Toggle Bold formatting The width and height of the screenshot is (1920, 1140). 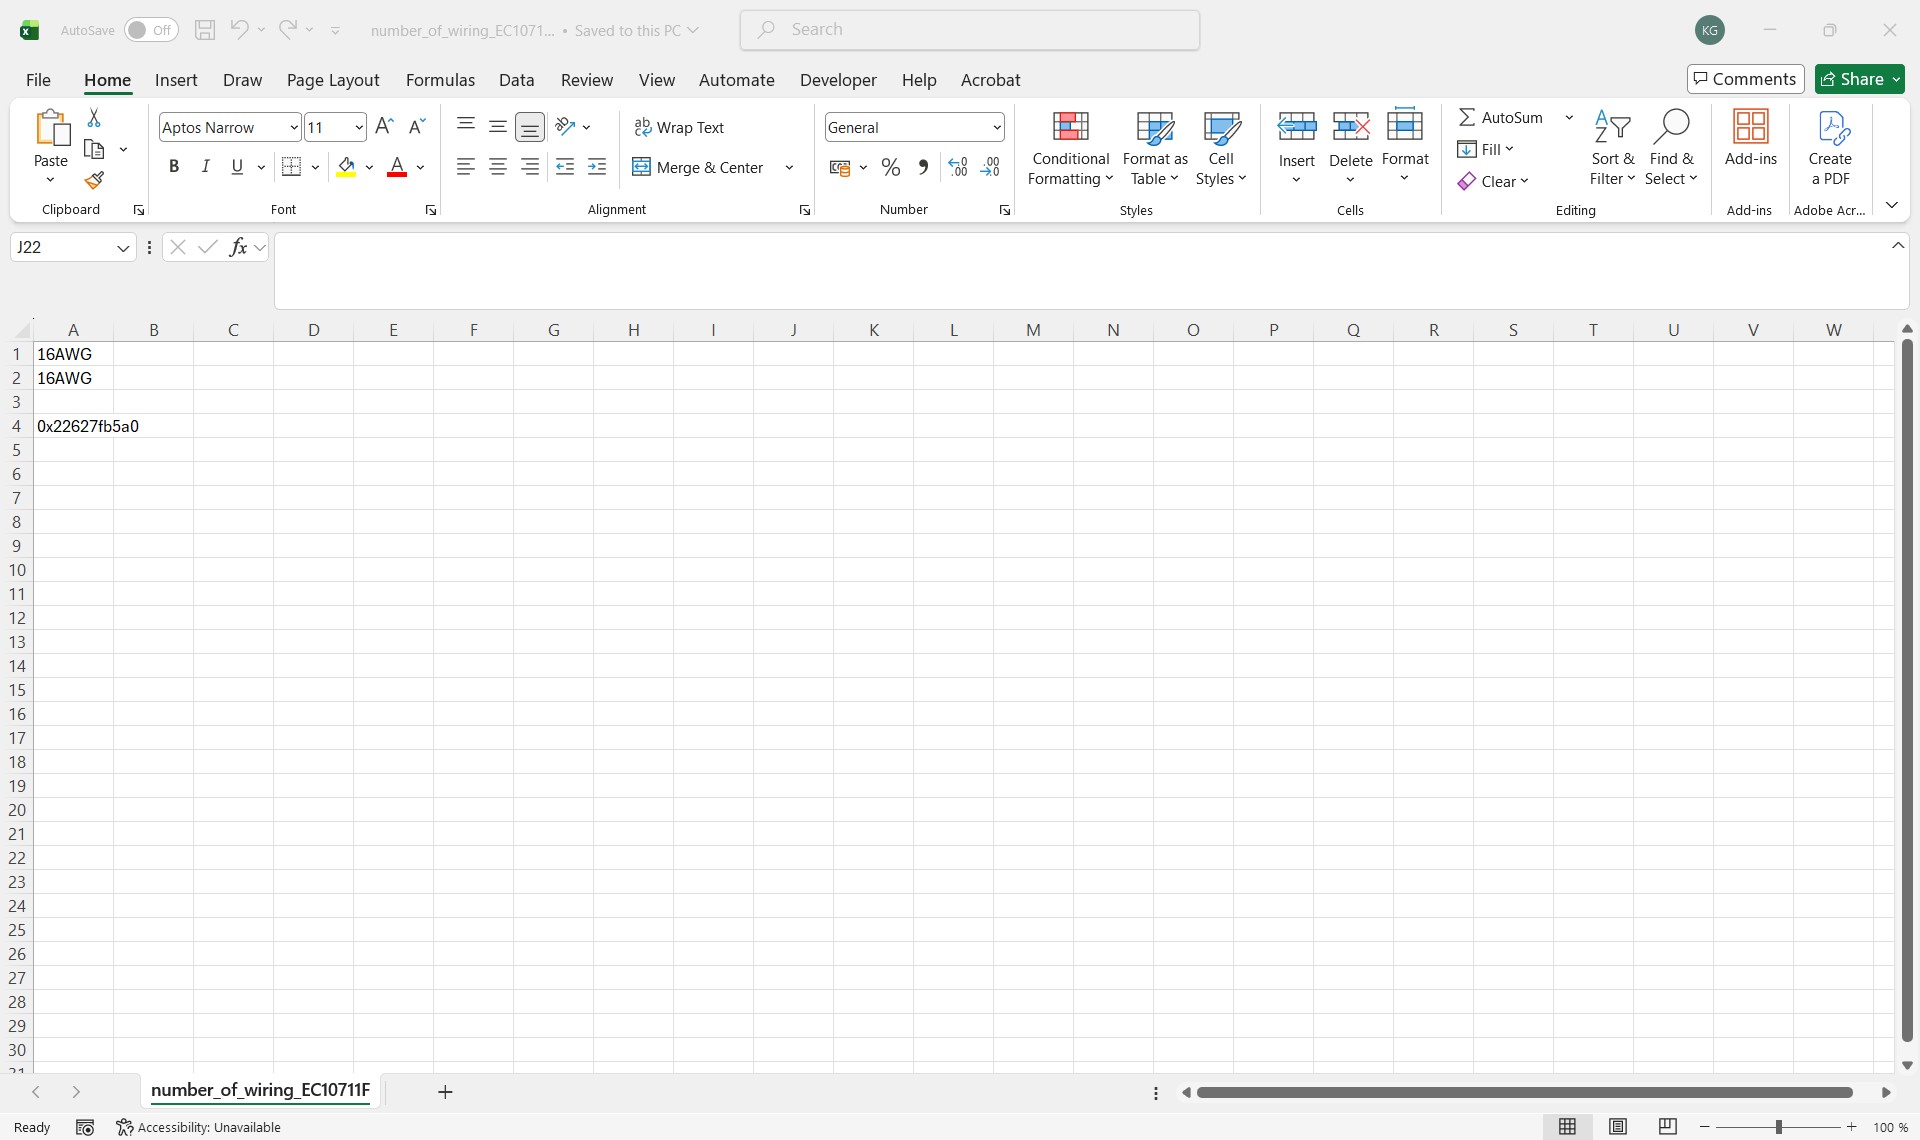(x=174, y=167)
